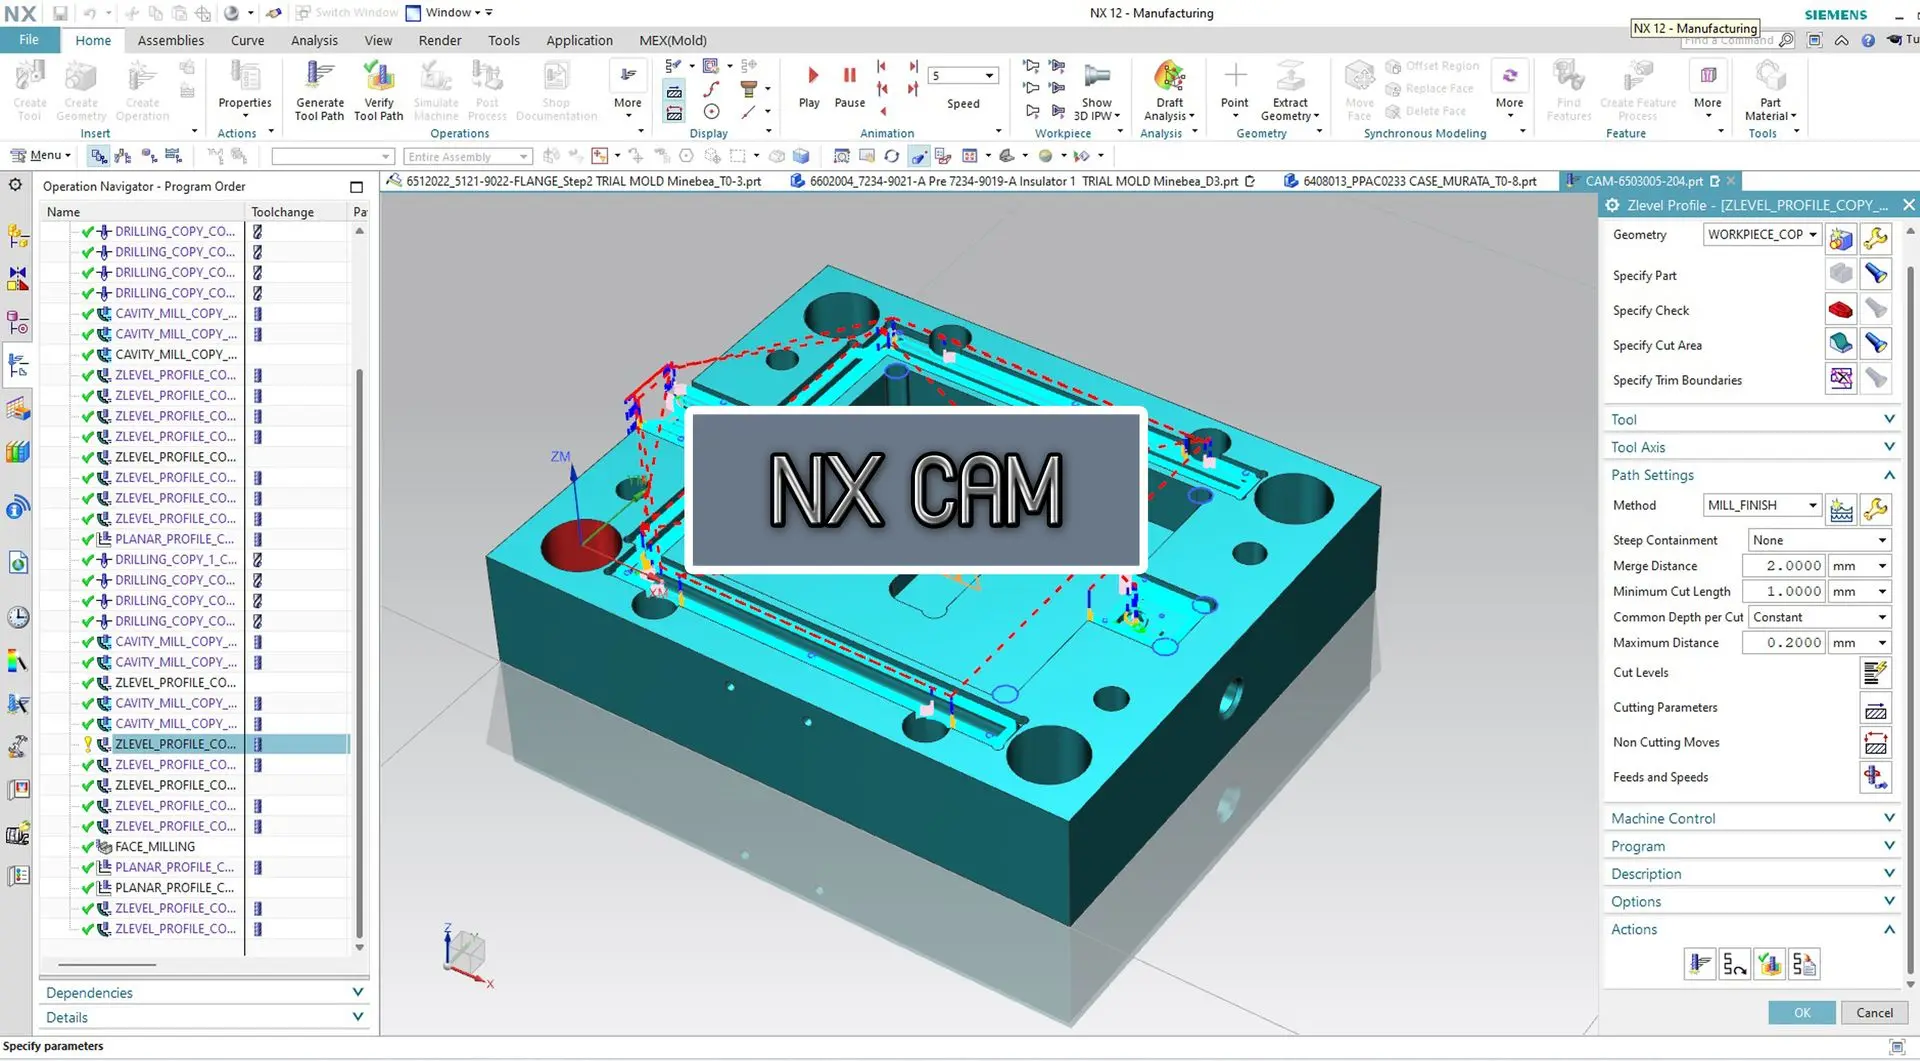This screenshot has height=1061, width=1920.
Task: Open Merge Distance unit mm dropdown
Action: 1860,566
